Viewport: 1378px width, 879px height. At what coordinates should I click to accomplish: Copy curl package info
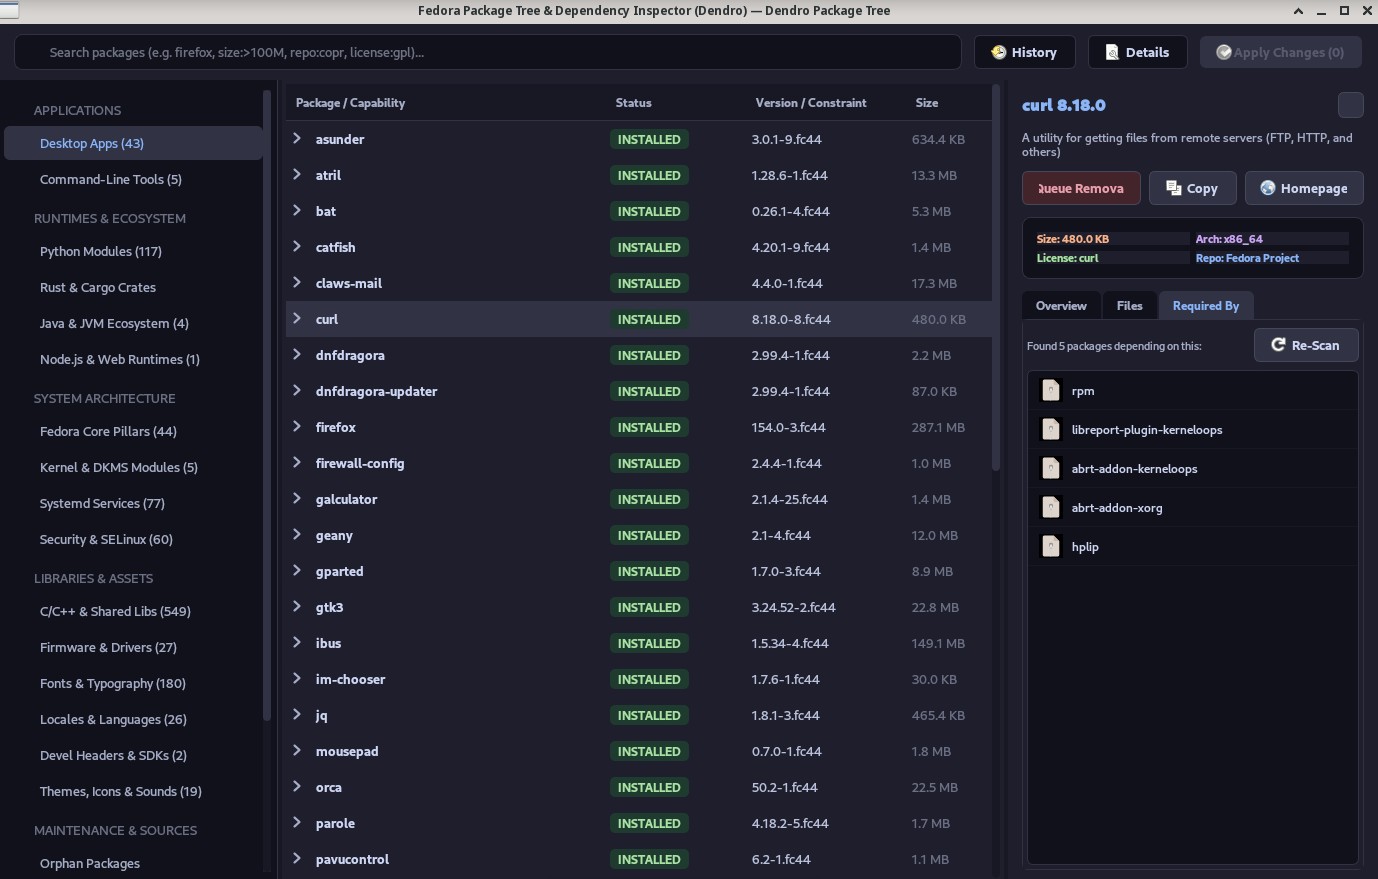tap(1192, 188)
